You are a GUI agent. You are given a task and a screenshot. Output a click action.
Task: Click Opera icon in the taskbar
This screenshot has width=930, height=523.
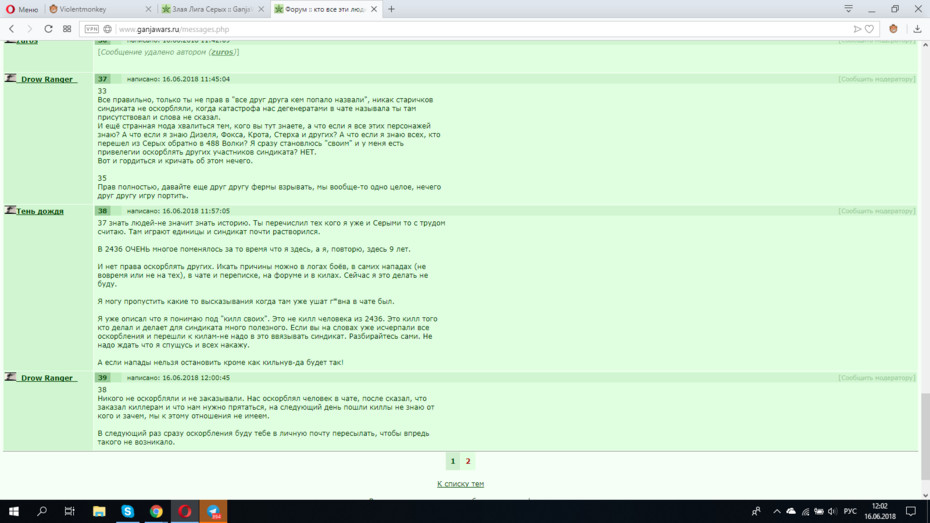pyautogui.click(x=184, y=511)
